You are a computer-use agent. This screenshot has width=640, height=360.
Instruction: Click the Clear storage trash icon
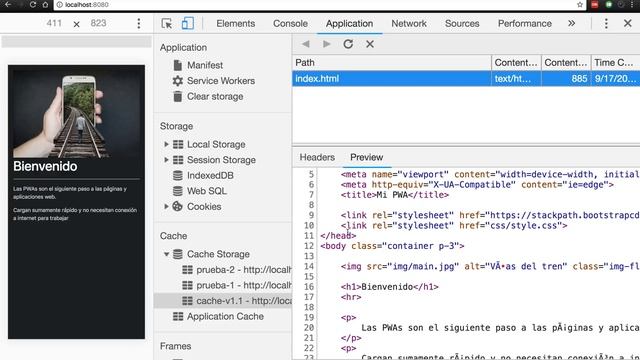click(x=178, y=97)
